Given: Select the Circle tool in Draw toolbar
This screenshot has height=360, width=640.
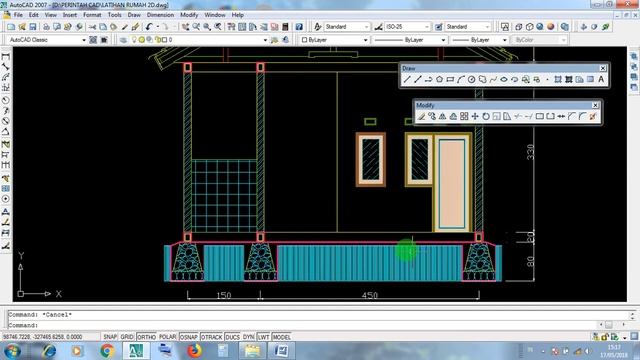Looking at the screenshot, I should coord(471,80).
